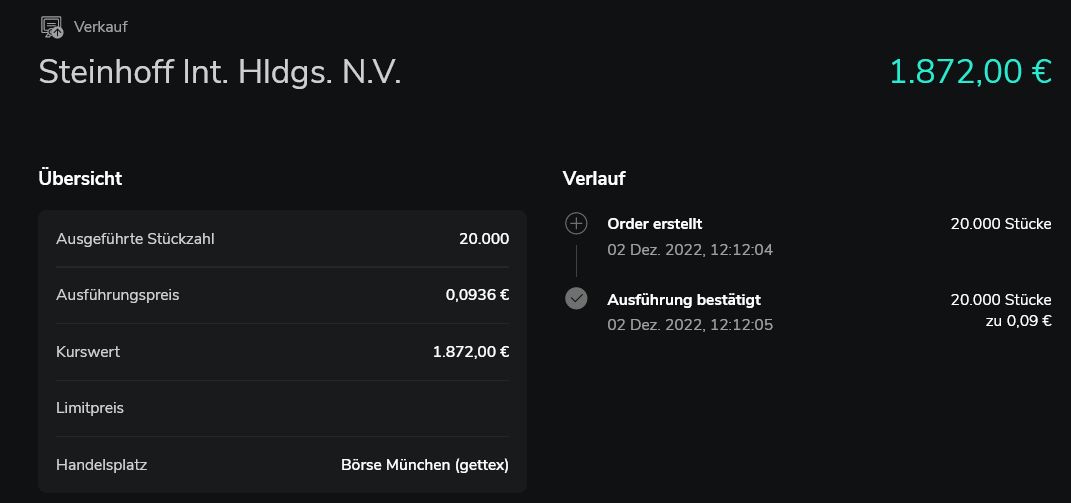
Task: Click the teal 1.872,00 € total amount
Action: pos(970,72)
